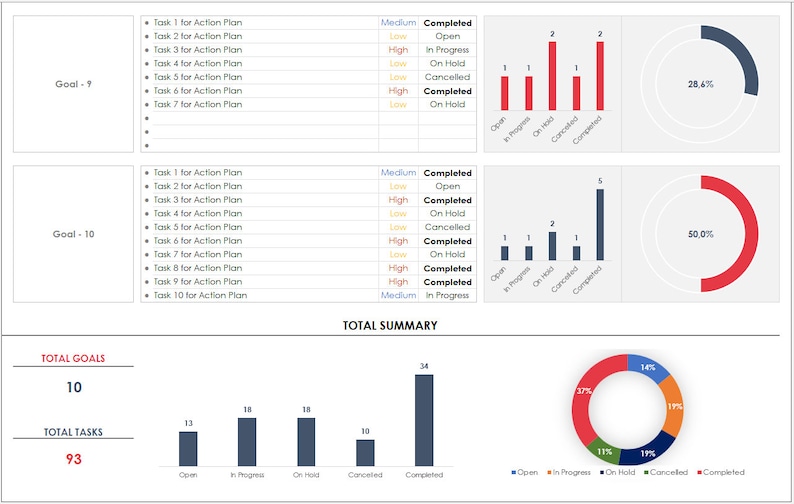Select Medium priority of Goal 9 Task 1
Viewport: 794px width, 504px height.
pos(399,23)
